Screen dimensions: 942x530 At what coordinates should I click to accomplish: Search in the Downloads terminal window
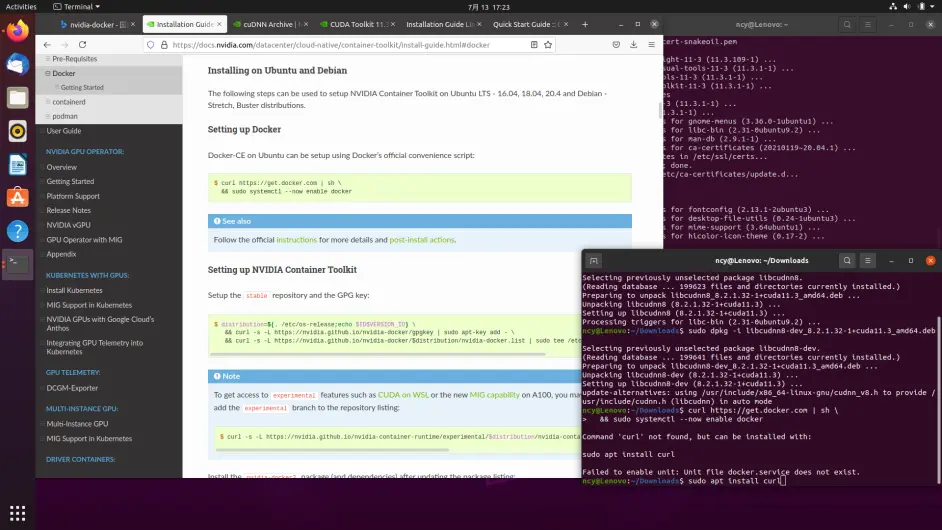click(847, 261)
